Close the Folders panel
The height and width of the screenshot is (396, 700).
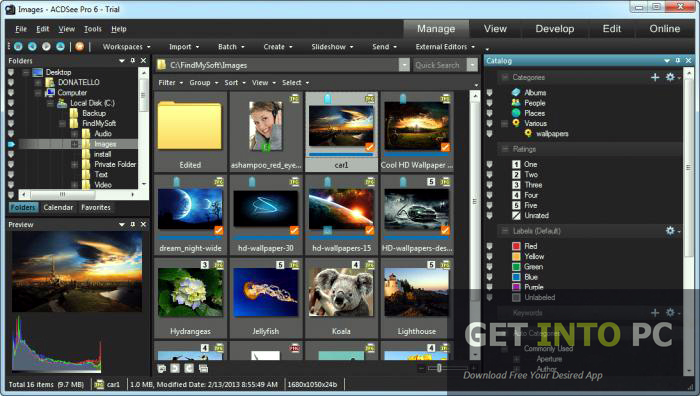pos(143,60)
